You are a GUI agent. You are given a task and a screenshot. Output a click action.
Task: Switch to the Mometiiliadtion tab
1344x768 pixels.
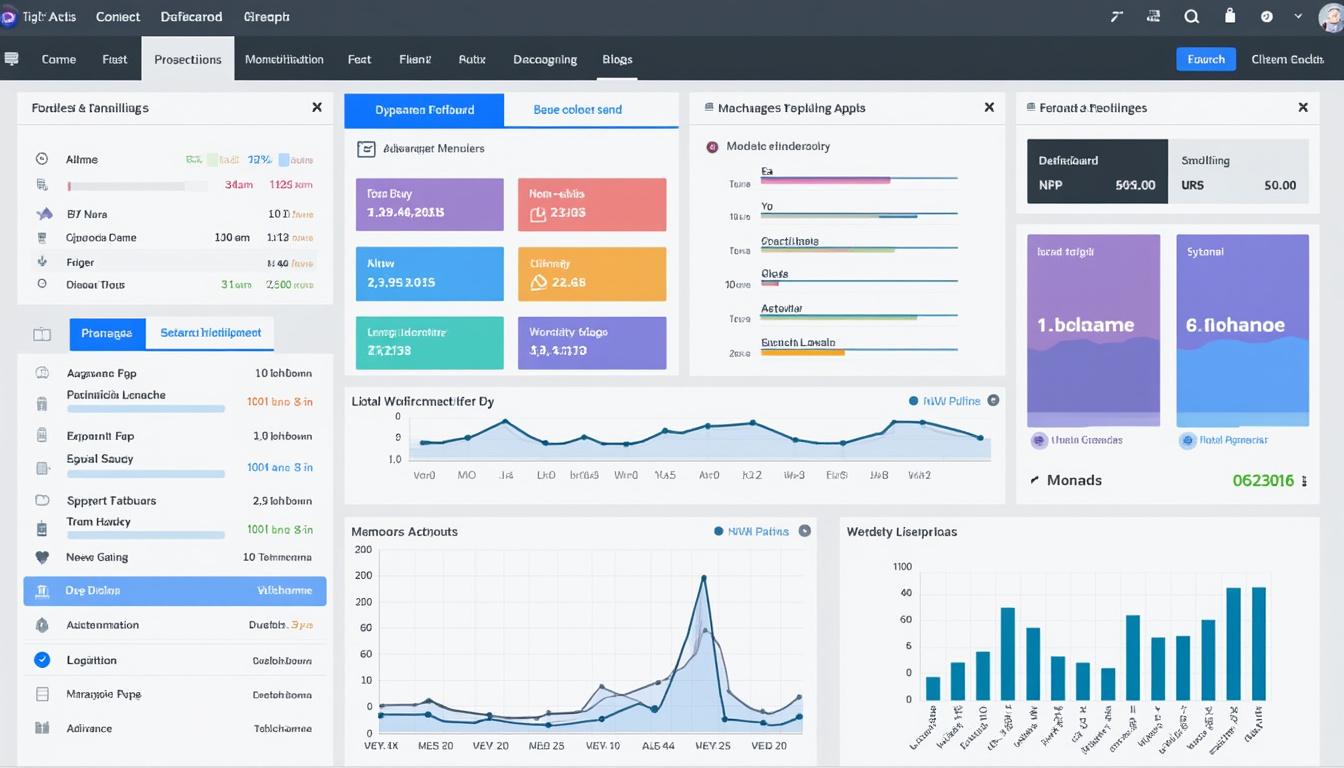click(284, 59)
